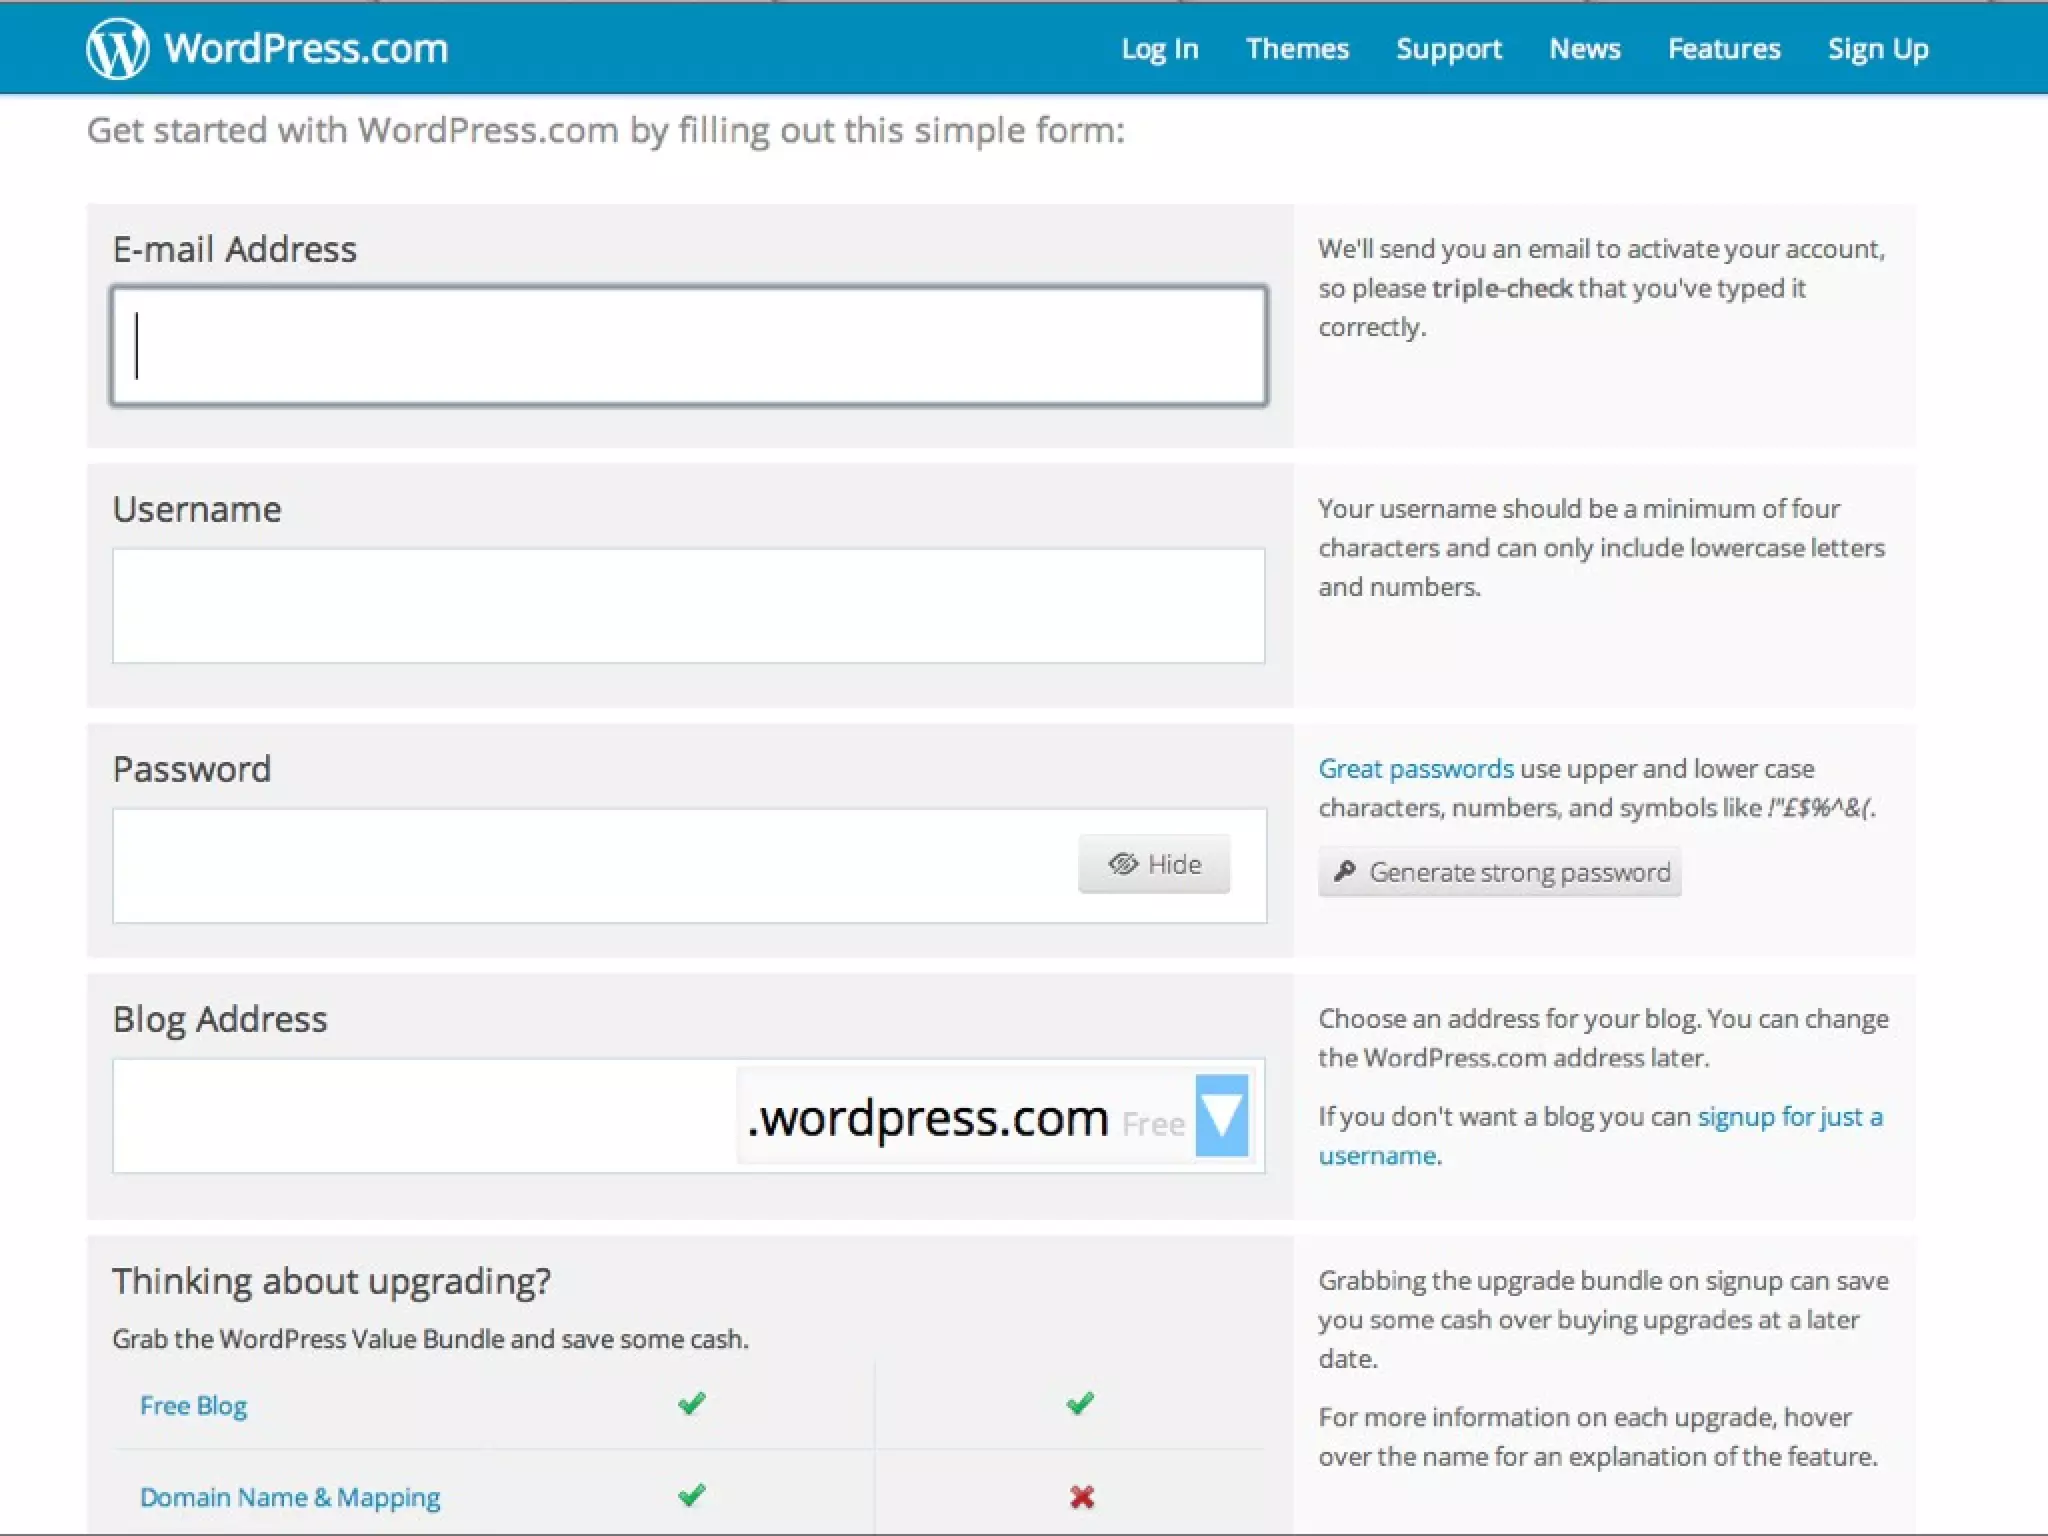
Task: Click the key icon for password generation
Action: (x=1345, y=871)
